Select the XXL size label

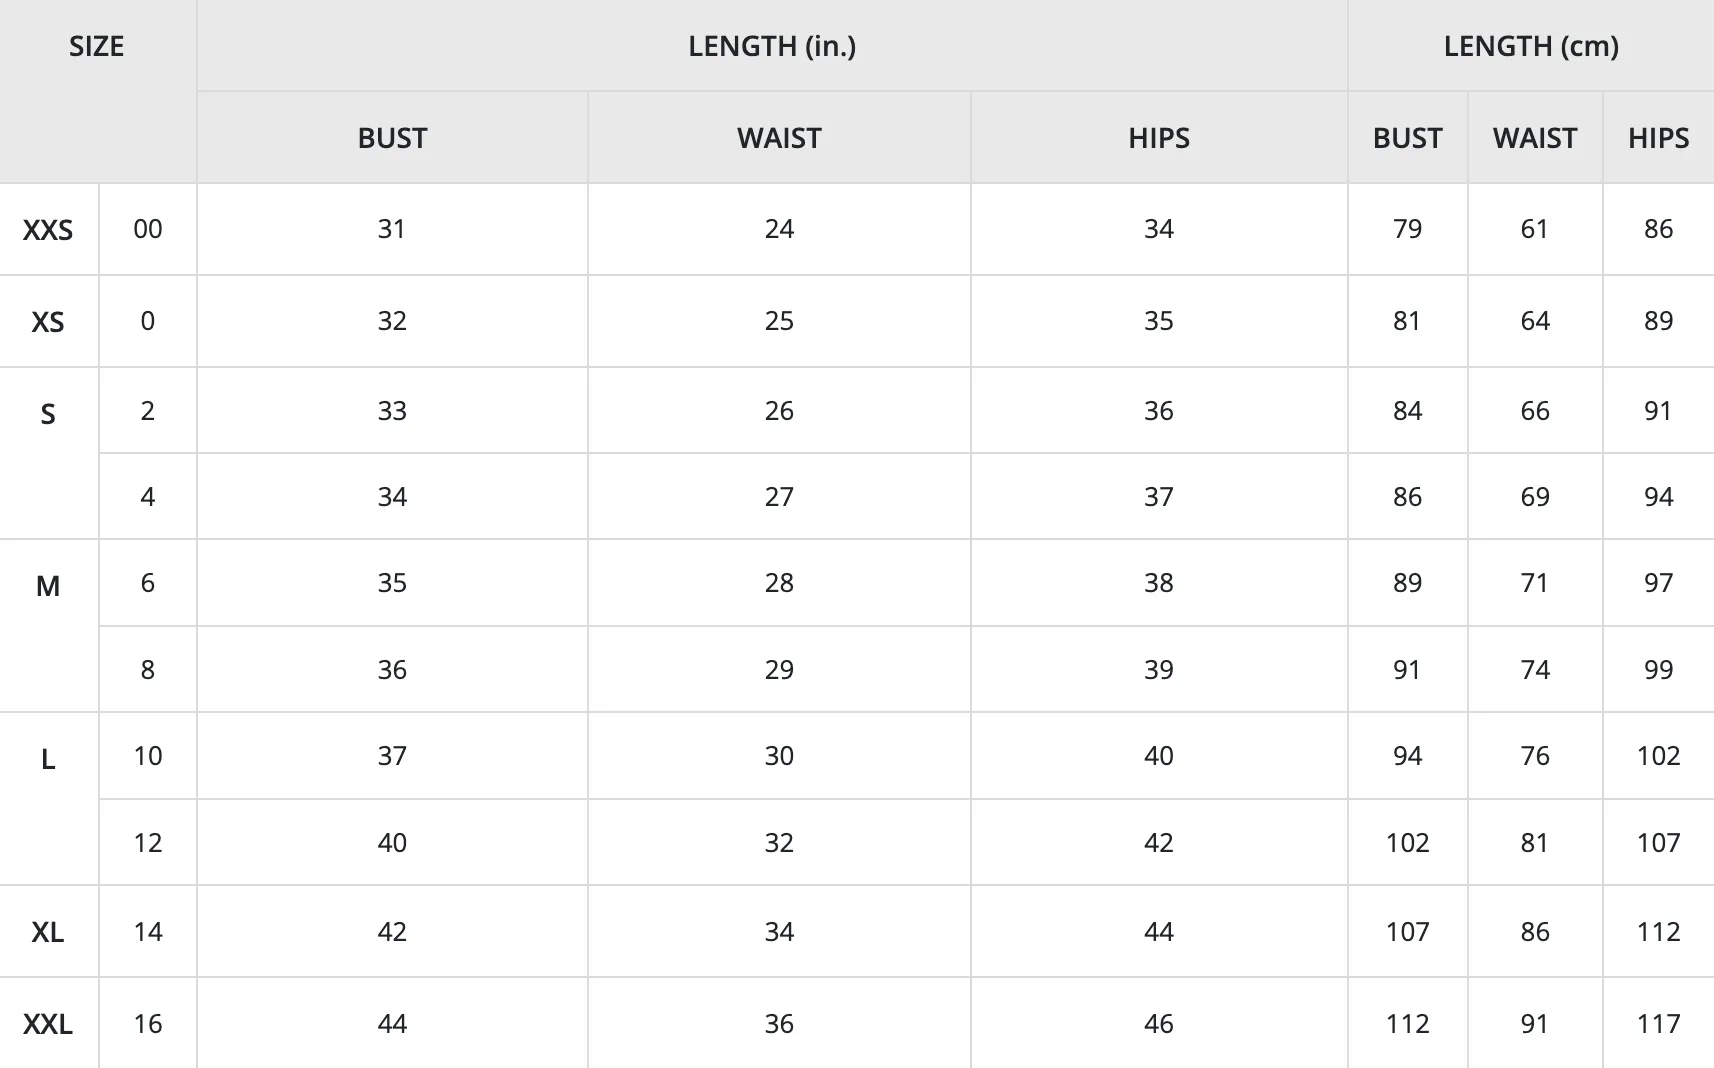coord(48,1024)
